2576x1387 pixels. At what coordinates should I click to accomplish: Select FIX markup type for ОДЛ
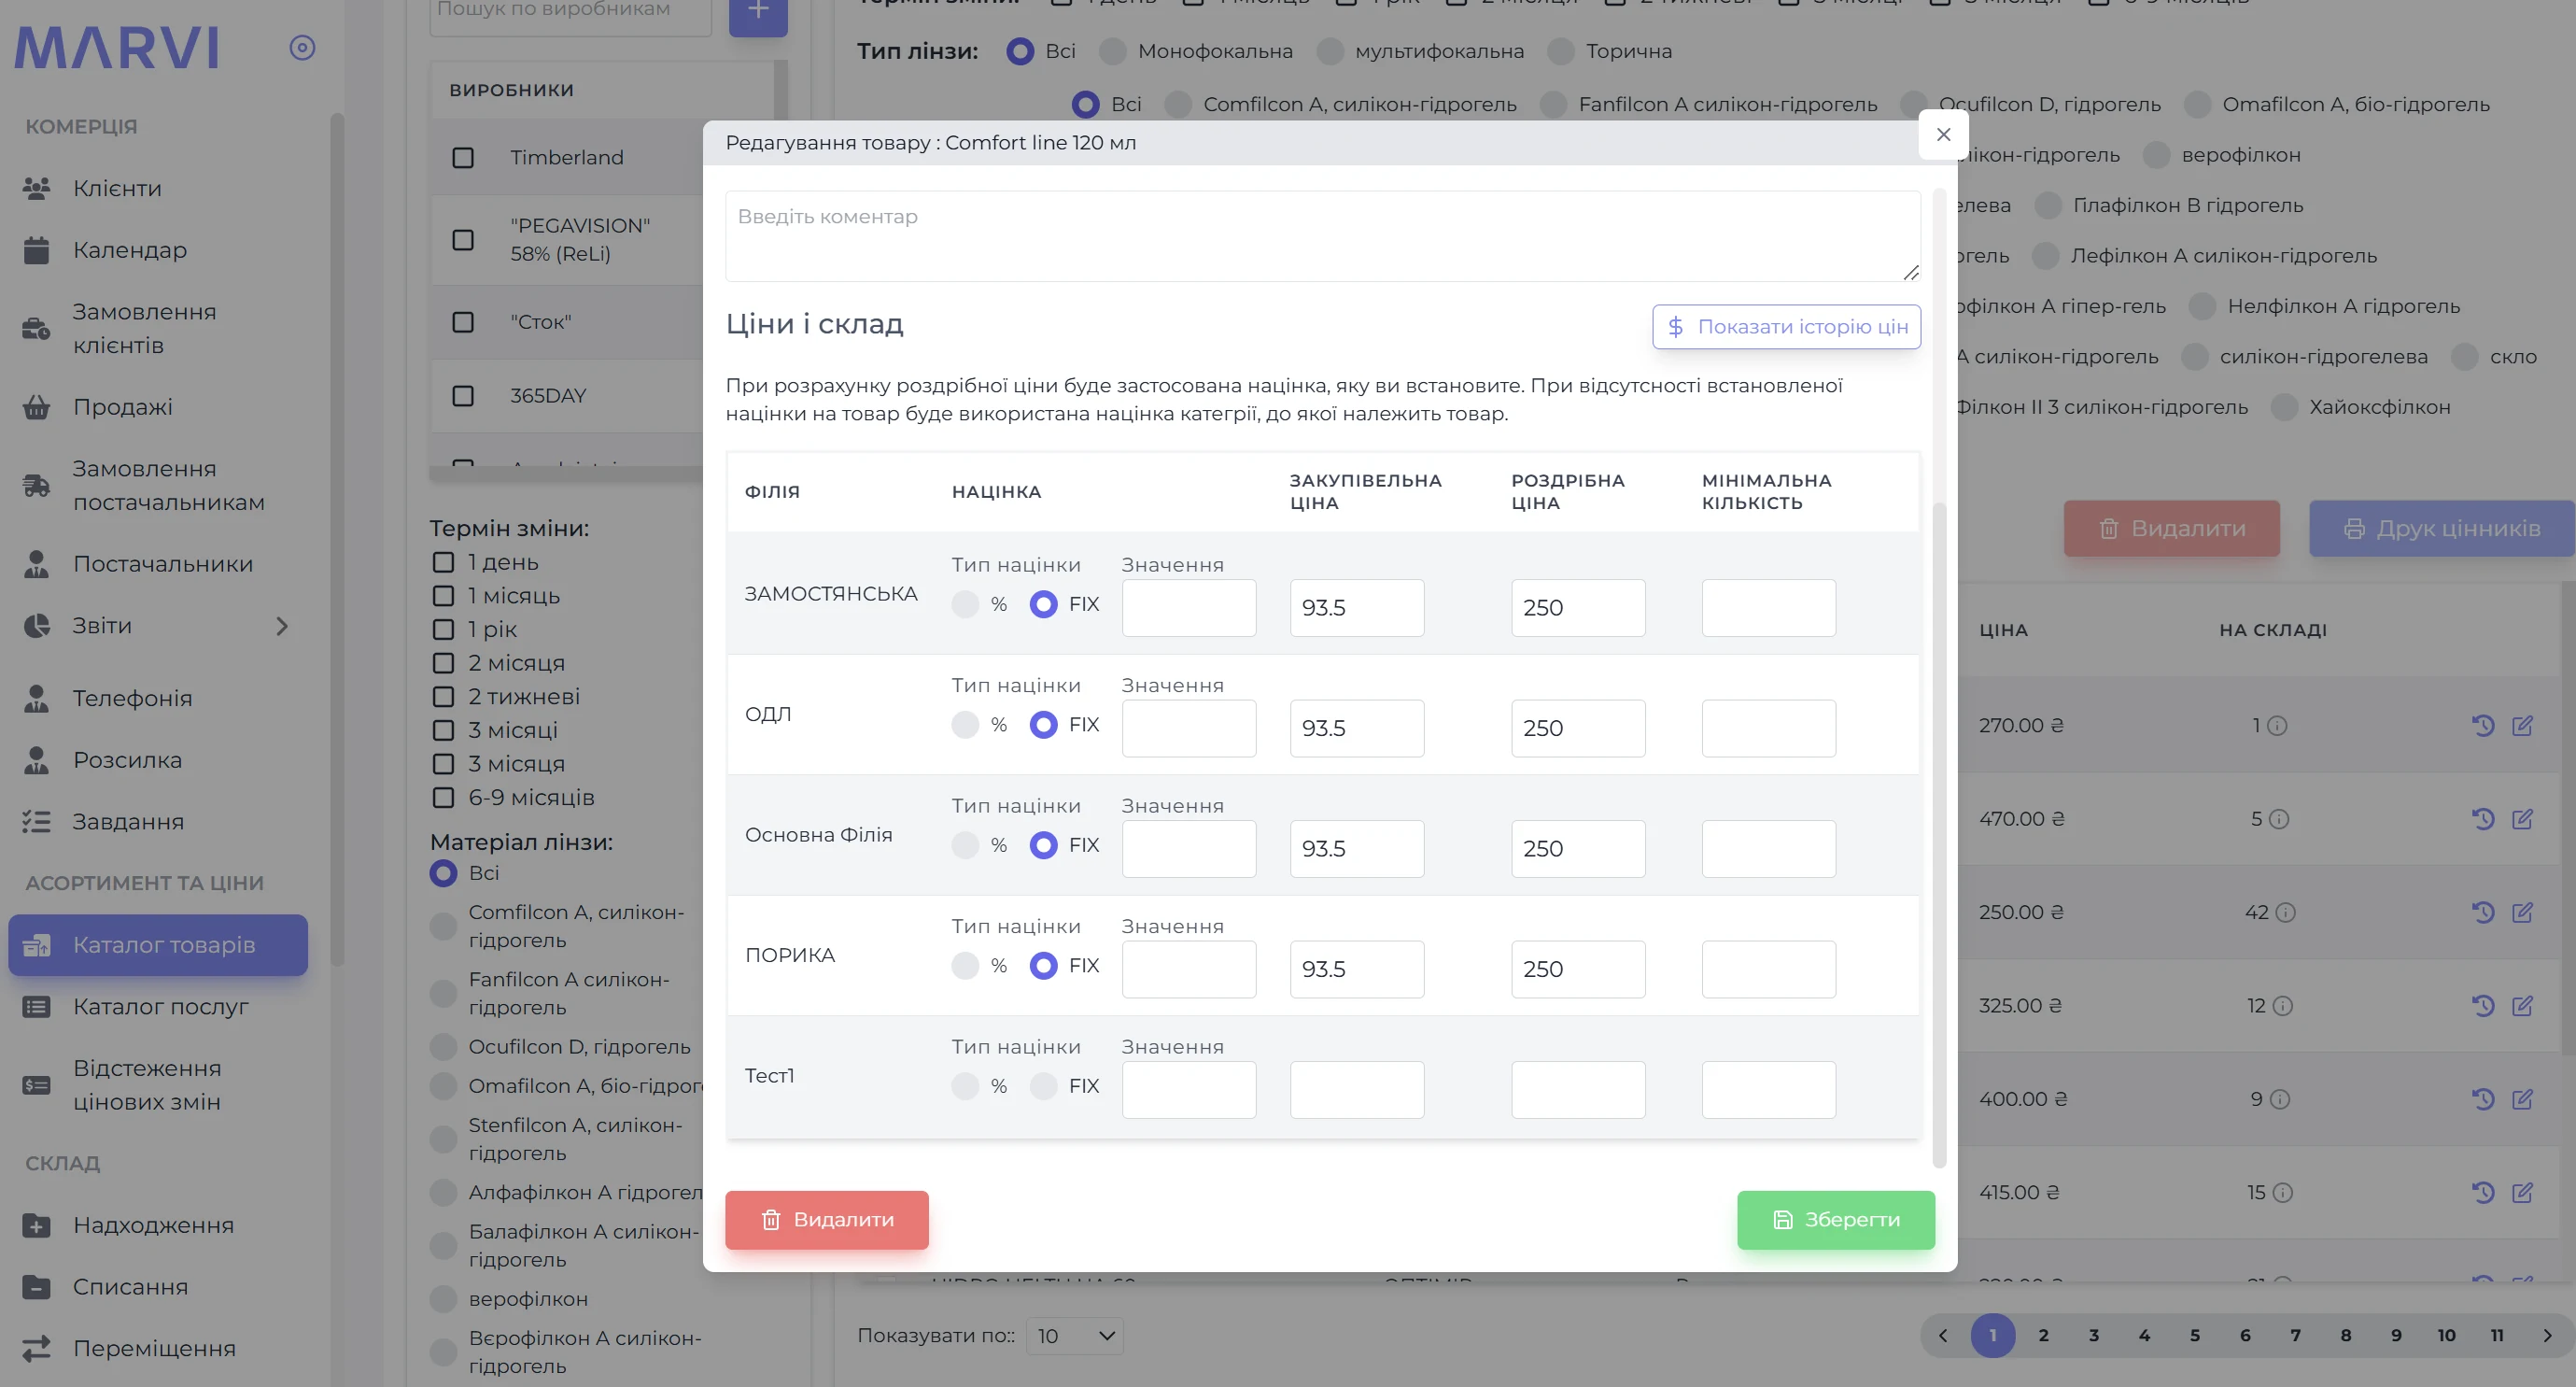[x=1043, y=724]
